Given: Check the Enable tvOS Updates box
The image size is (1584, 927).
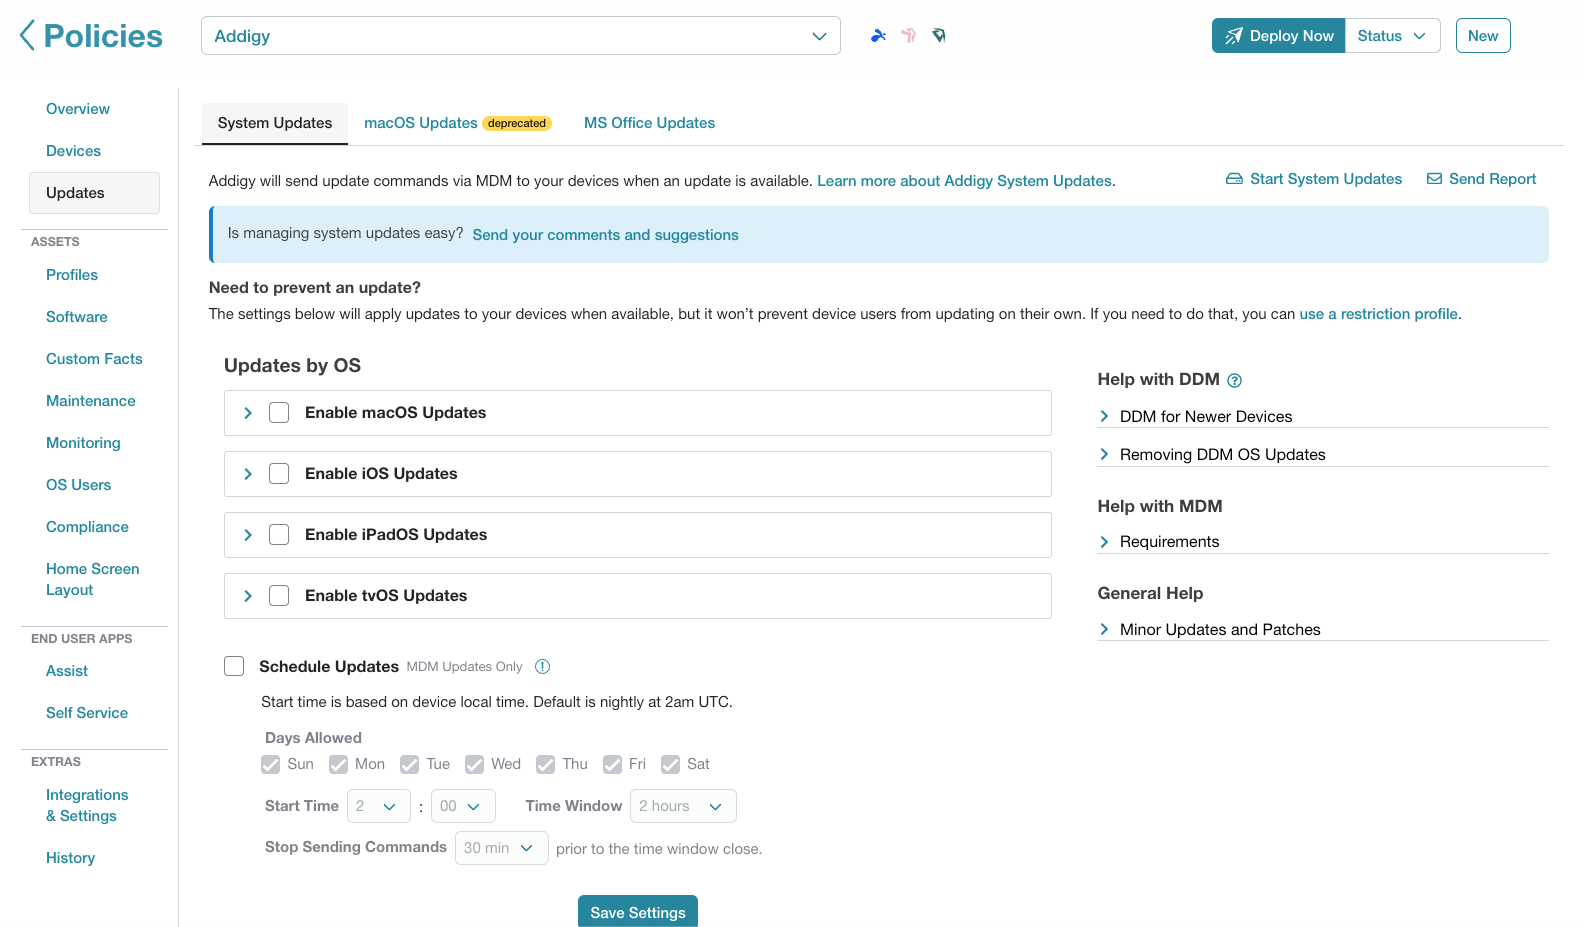Looking at the screenshot, I should coord(279,596).
